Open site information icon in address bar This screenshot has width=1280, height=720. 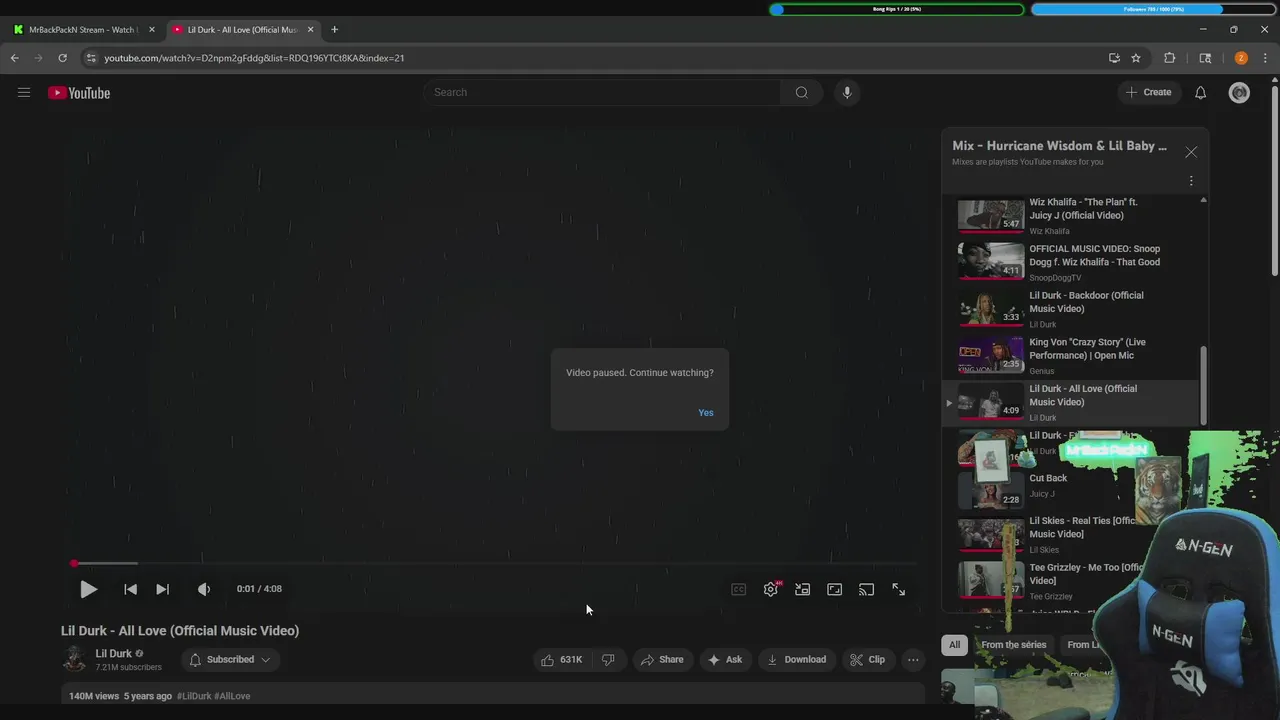(x=91, y=58)
